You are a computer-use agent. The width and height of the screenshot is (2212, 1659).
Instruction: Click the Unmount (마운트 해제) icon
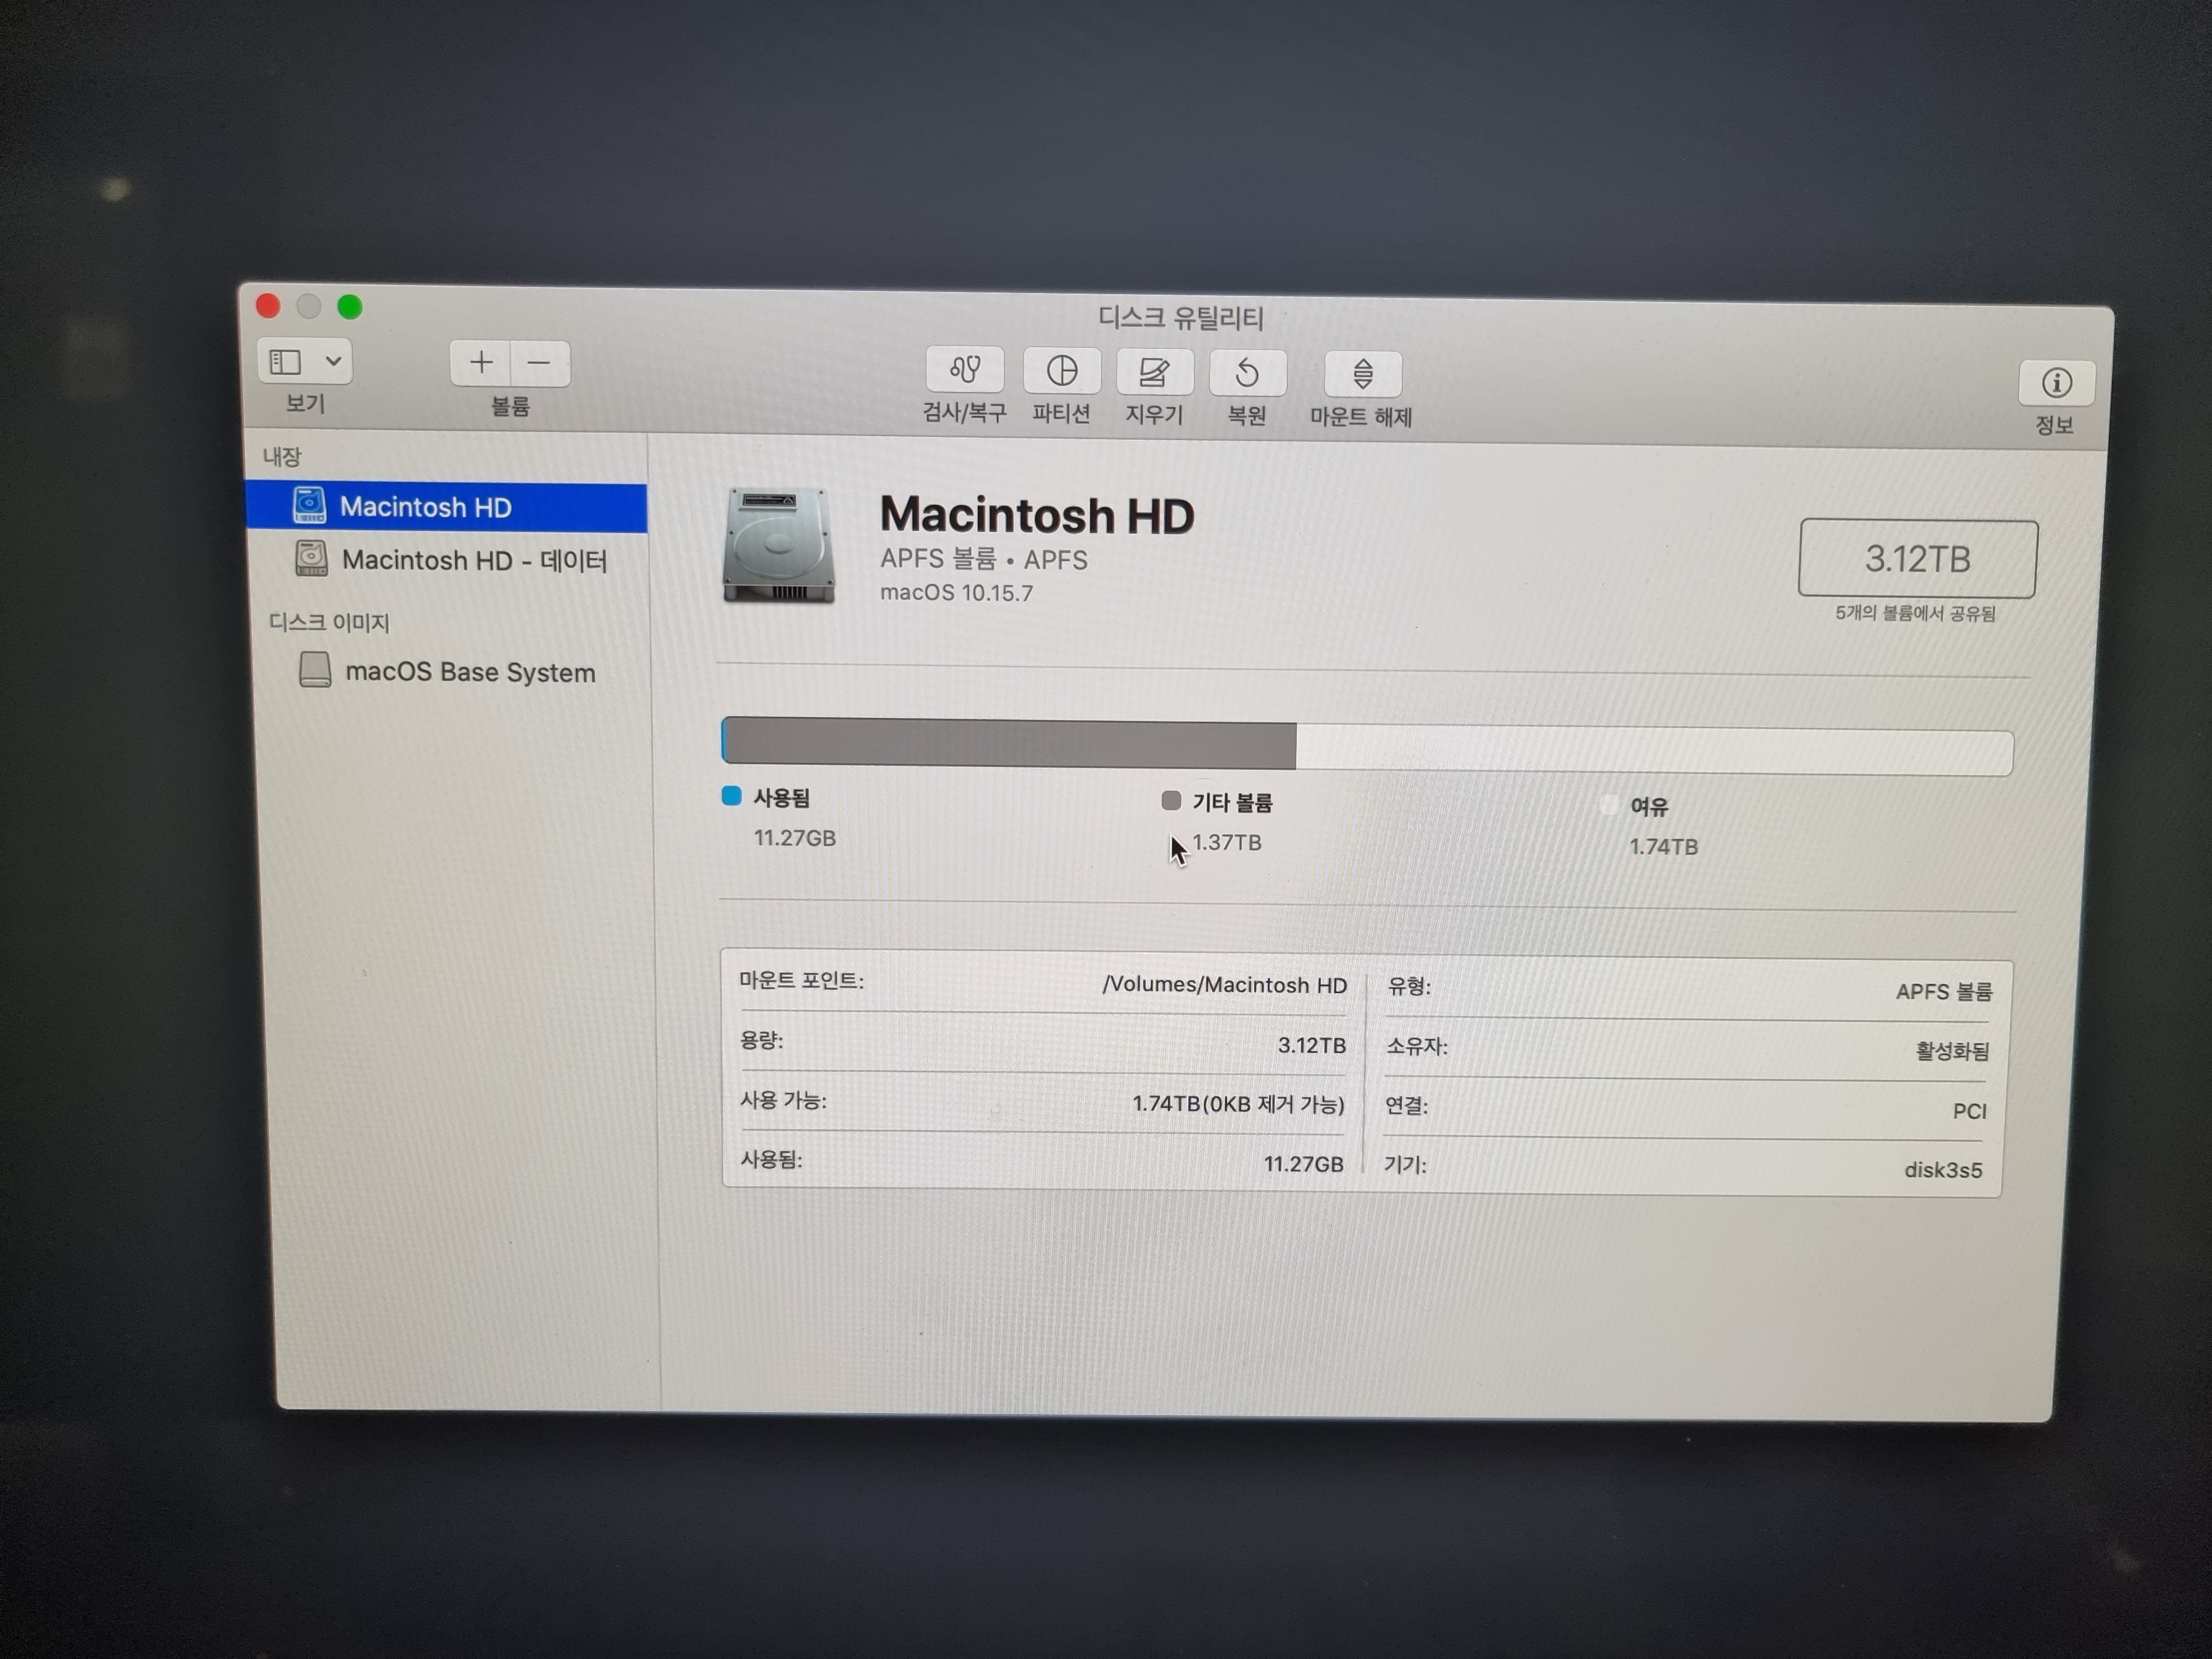[1362, 375]
